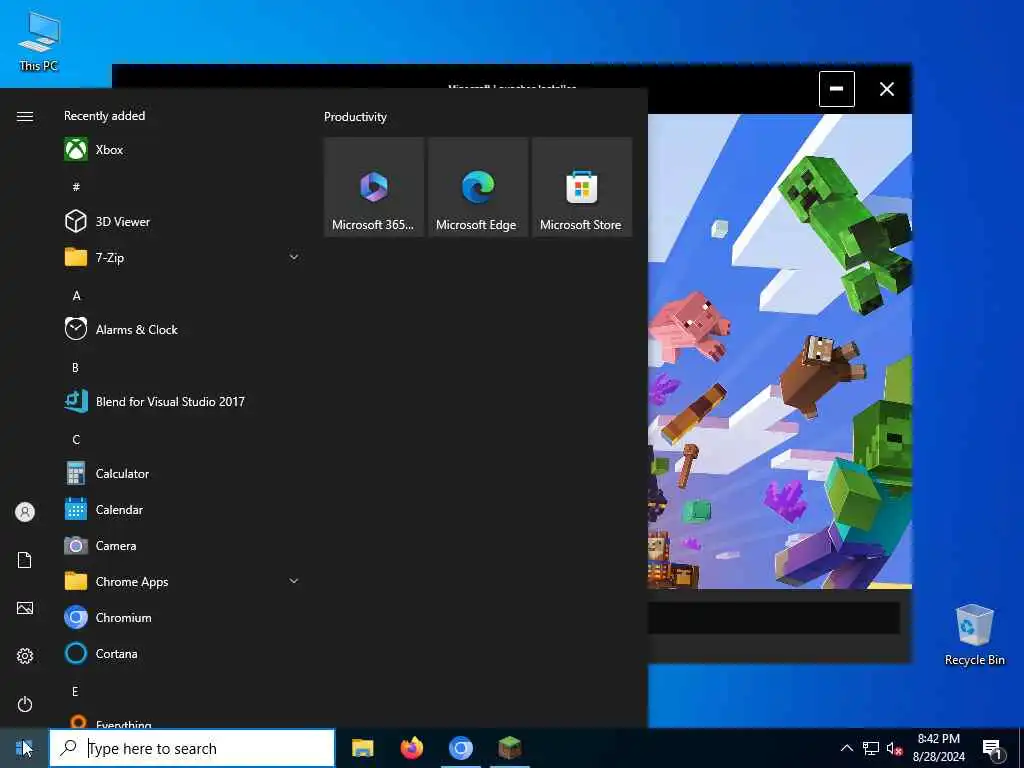Image resolution: width=1024 pixels, height=768 pixels.
Task: Open Xbox app from Recently added
Action: (x=182, y=150)
